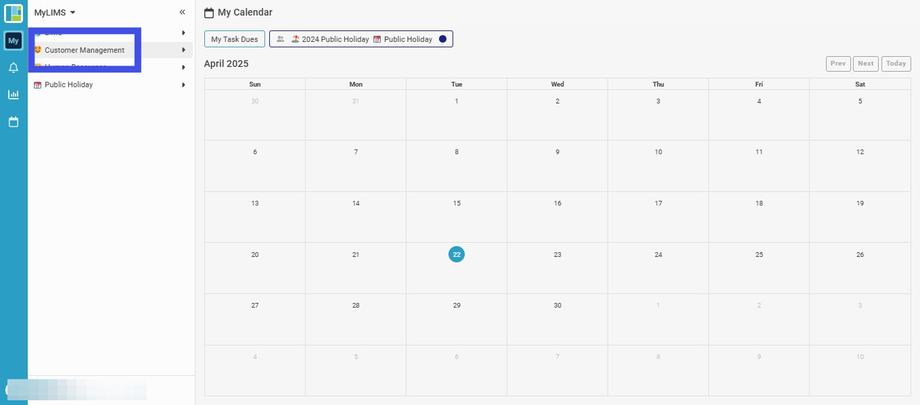Expand the Customer Management arrow
Viewport: 920px width, 405px height.
[184, 50]
